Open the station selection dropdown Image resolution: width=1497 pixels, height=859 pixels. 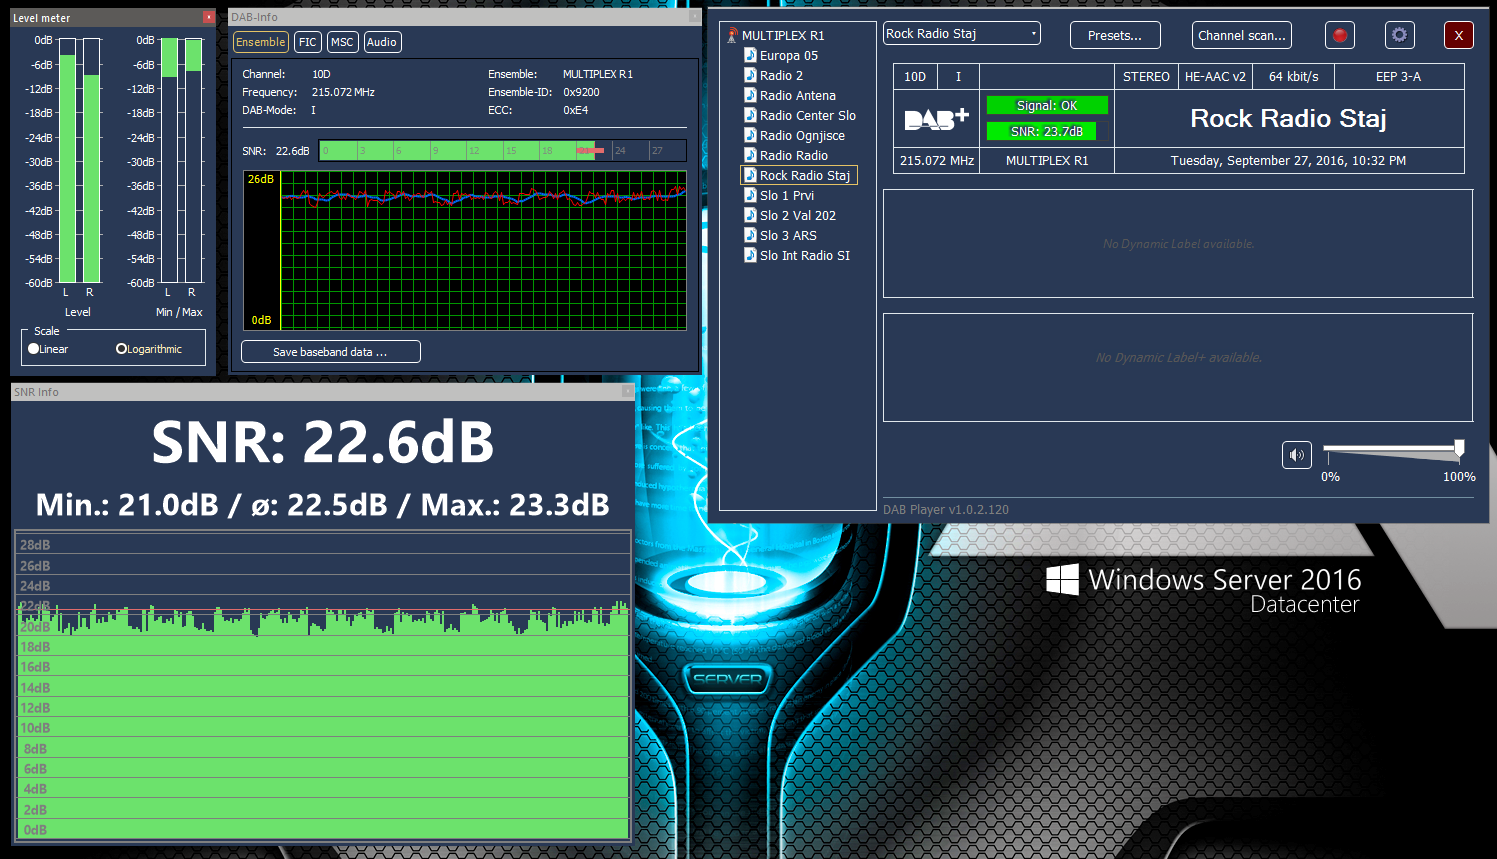[961, 33]
